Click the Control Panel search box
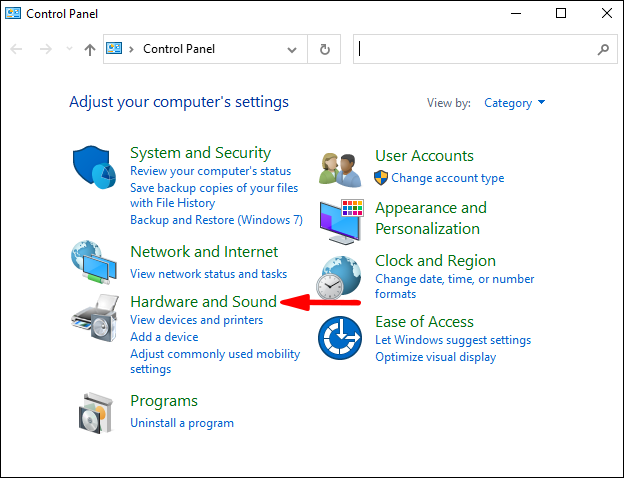This screenshot has width=624, height=478. click(x=475, y=49)
